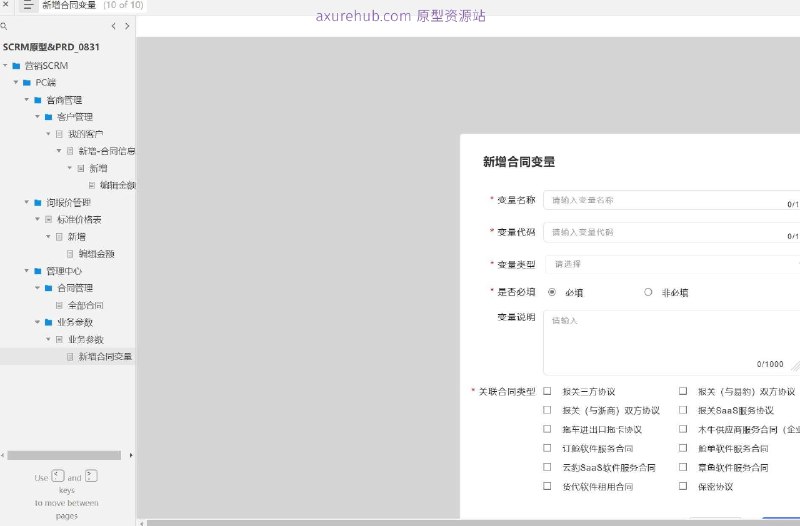
Task: Collapse PC端 using its tree arrow
Action: point(16,82)
